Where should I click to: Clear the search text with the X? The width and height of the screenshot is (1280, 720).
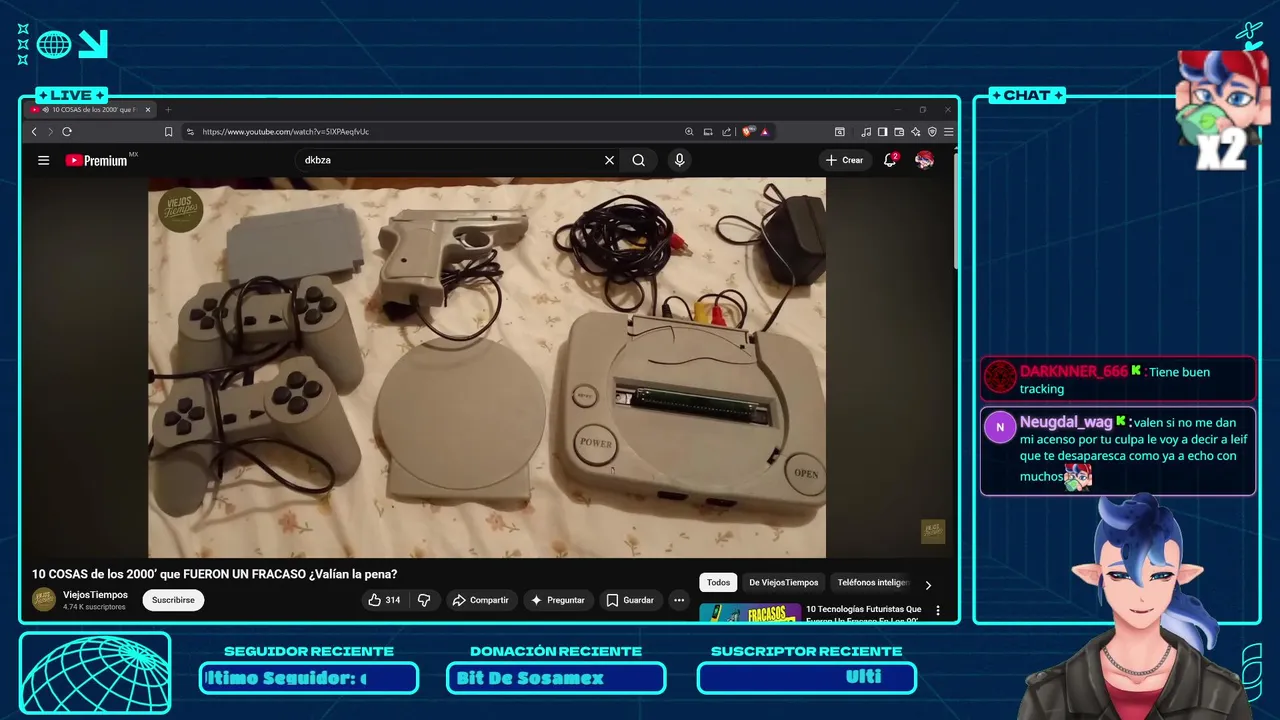tap(609, 160)
